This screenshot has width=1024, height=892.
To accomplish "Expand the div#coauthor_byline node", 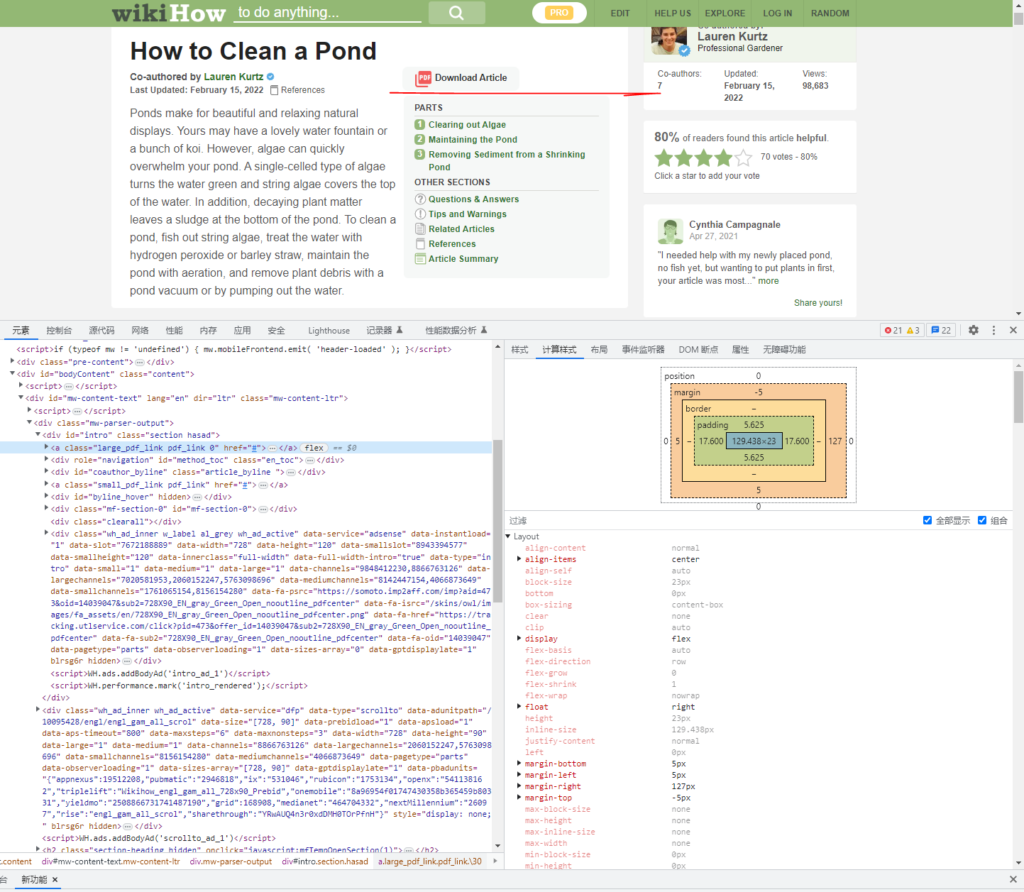I will (x=46, y=472).
